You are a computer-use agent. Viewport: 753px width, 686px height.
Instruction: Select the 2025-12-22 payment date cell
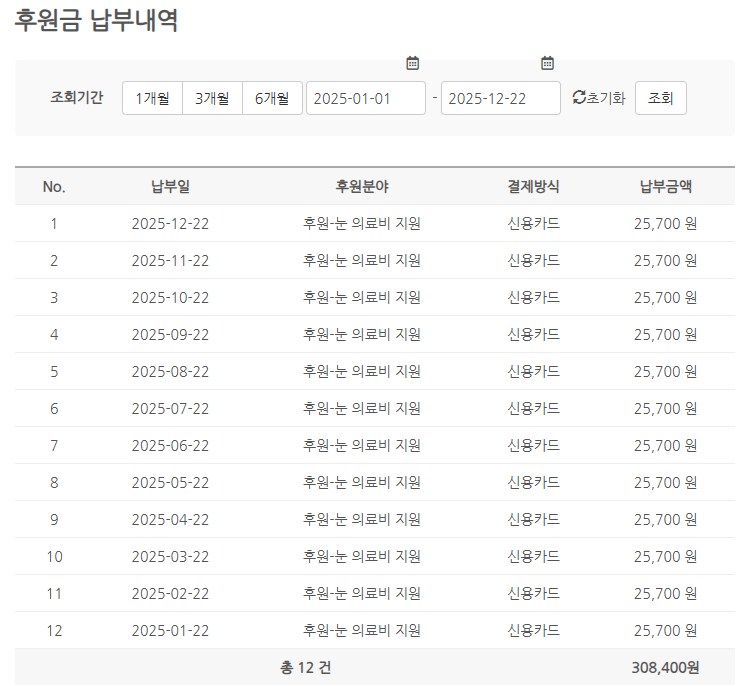[170, 224]
